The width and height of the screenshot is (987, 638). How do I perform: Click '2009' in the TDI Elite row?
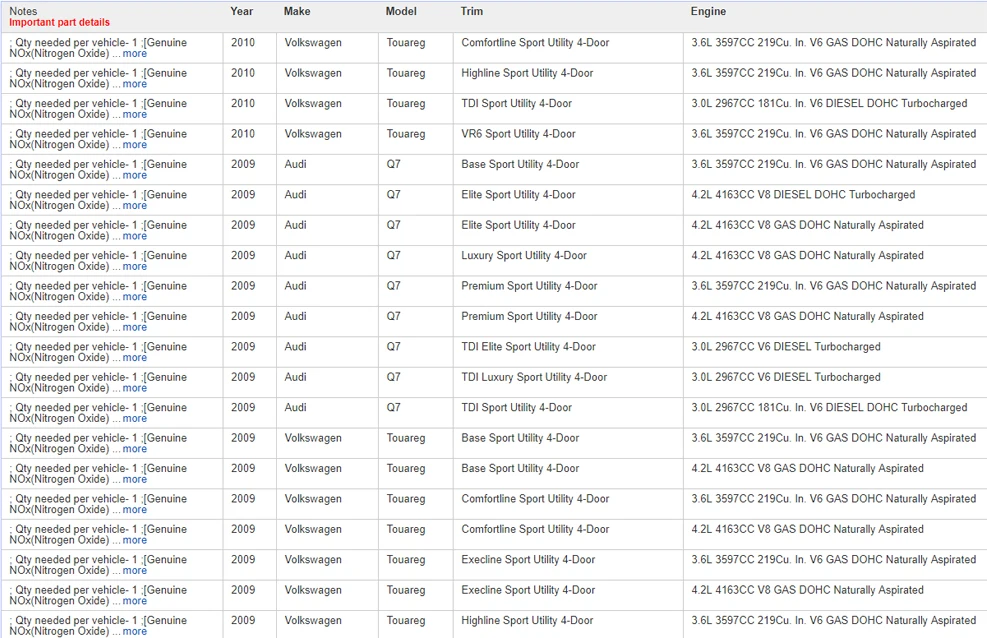(243, 347)
